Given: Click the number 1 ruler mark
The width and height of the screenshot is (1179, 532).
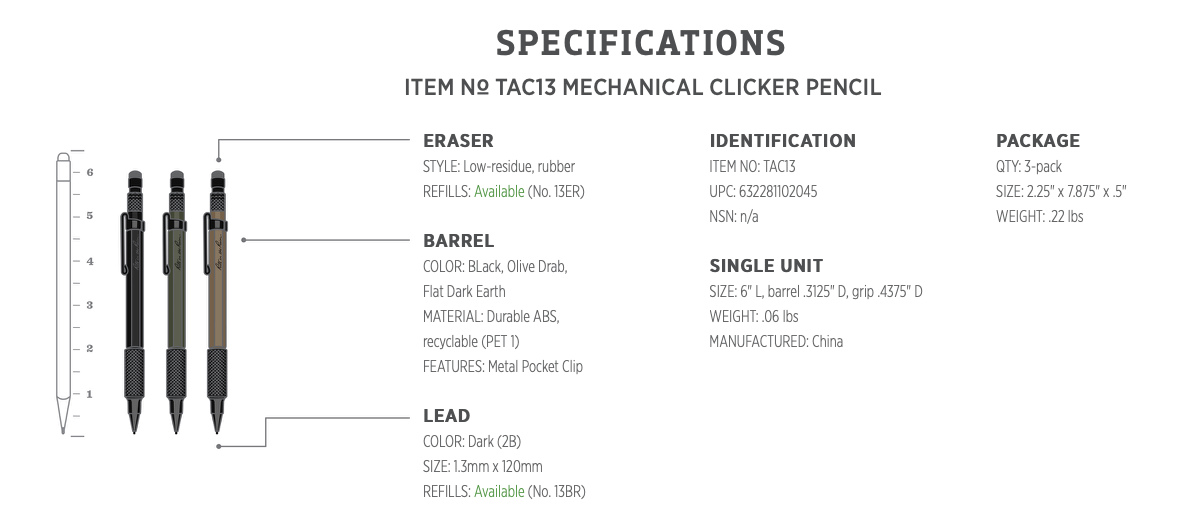Looking at the screenshot, I should point(89,394).
